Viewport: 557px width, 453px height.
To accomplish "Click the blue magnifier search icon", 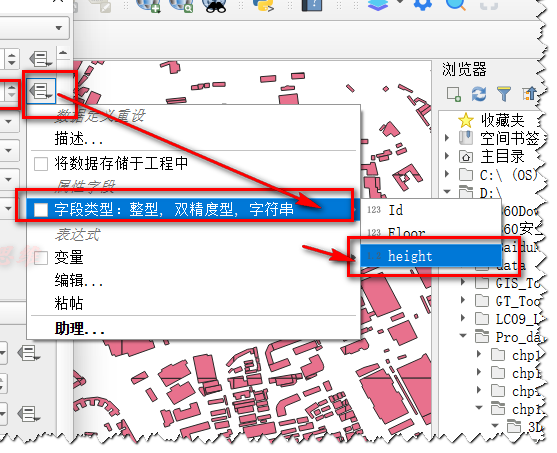I will (456, 5).
